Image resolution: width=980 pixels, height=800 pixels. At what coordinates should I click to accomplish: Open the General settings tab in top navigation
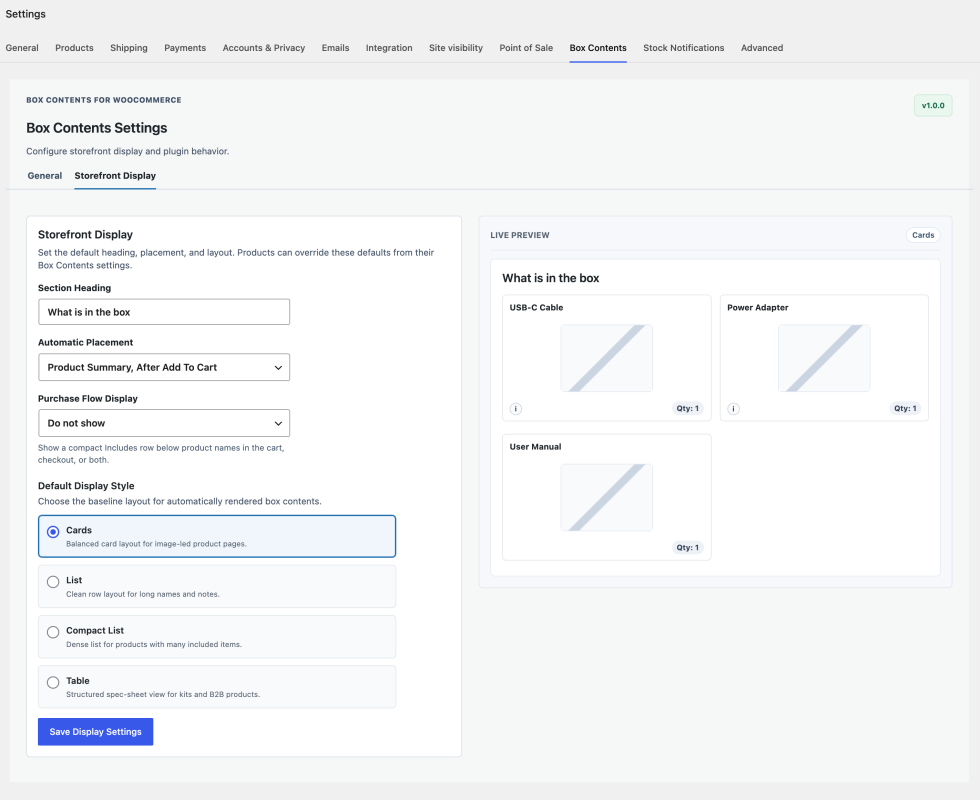tap(22, 48)
